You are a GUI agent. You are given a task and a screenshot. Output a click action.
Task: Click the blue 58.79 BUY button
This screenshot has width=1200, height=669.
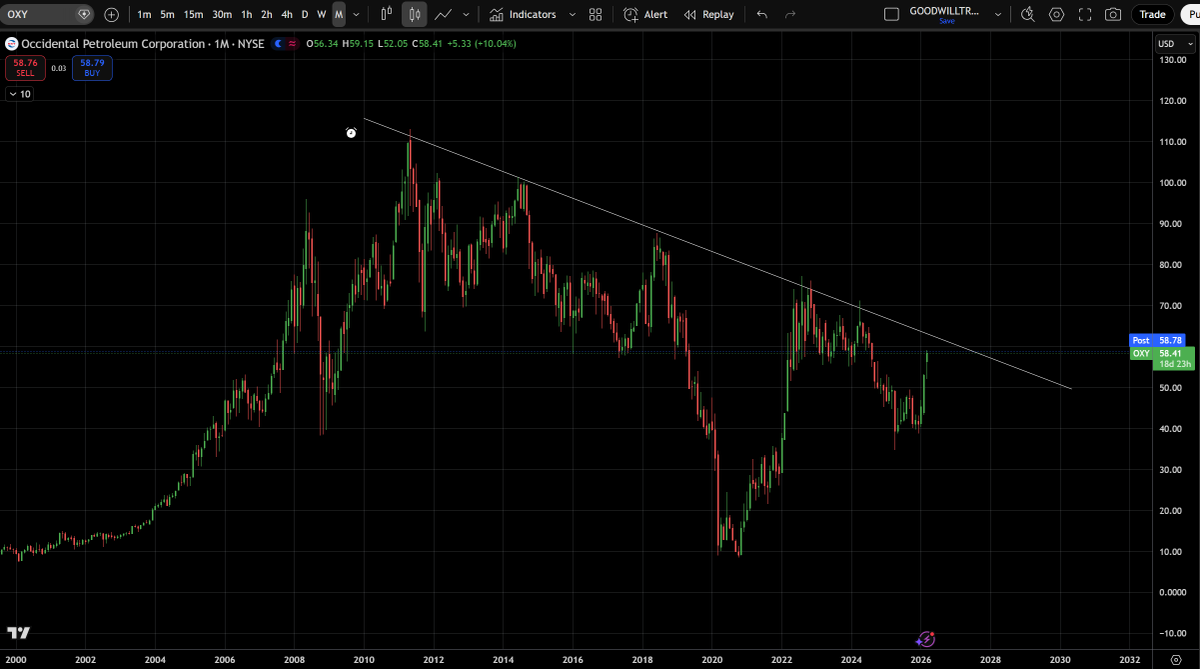tap(92, 67)
